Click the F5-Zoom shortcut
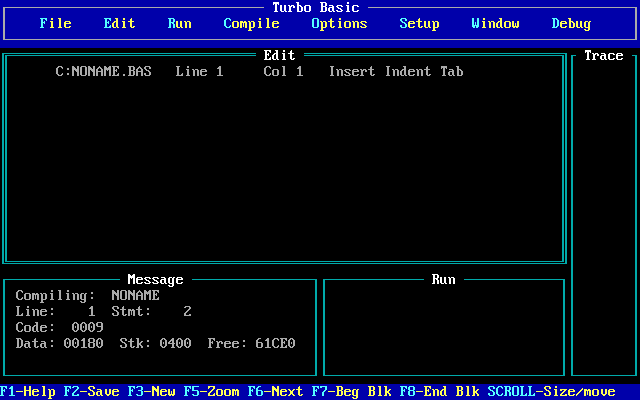Screen dimensions: 640x400 [x=211, y=391]
